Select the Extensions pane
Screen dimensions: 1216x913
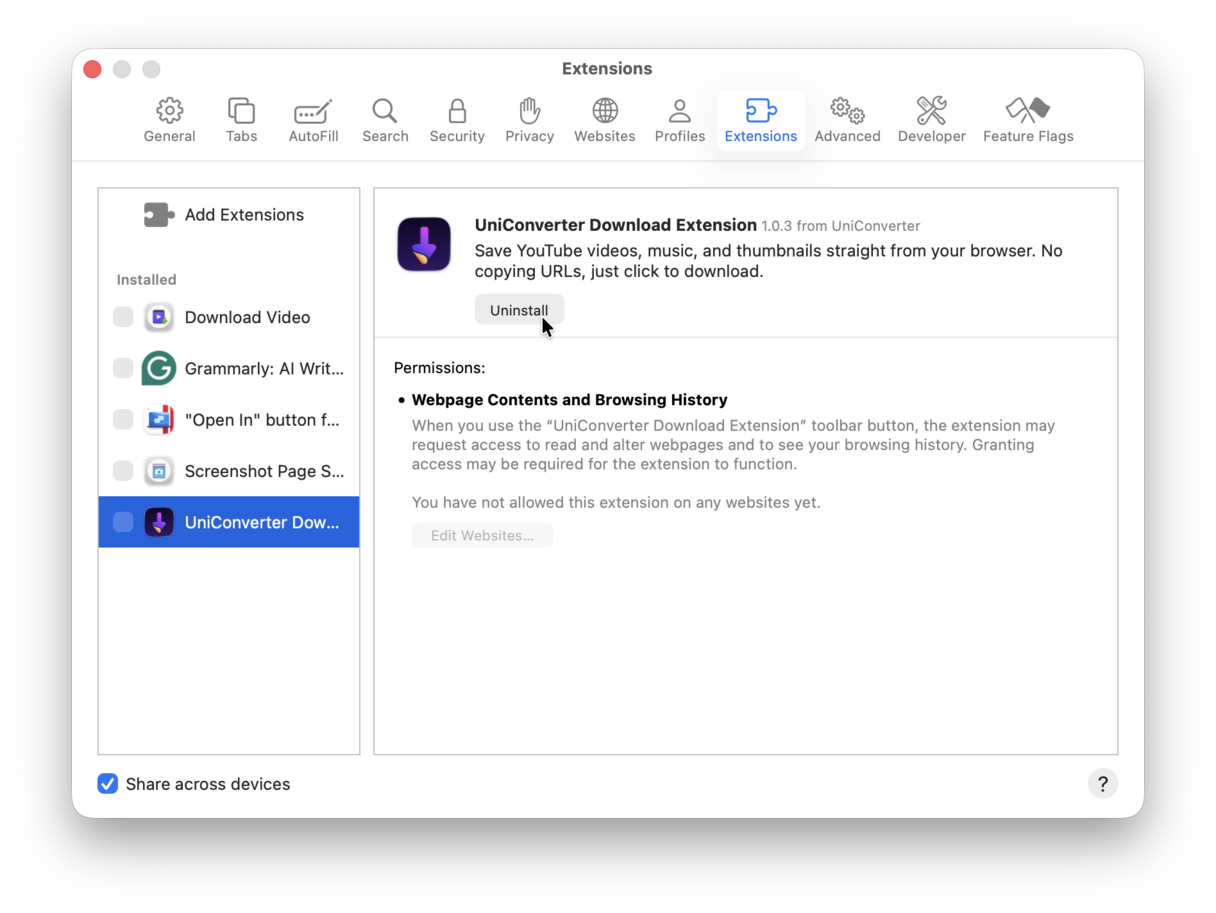click(761, 120)
